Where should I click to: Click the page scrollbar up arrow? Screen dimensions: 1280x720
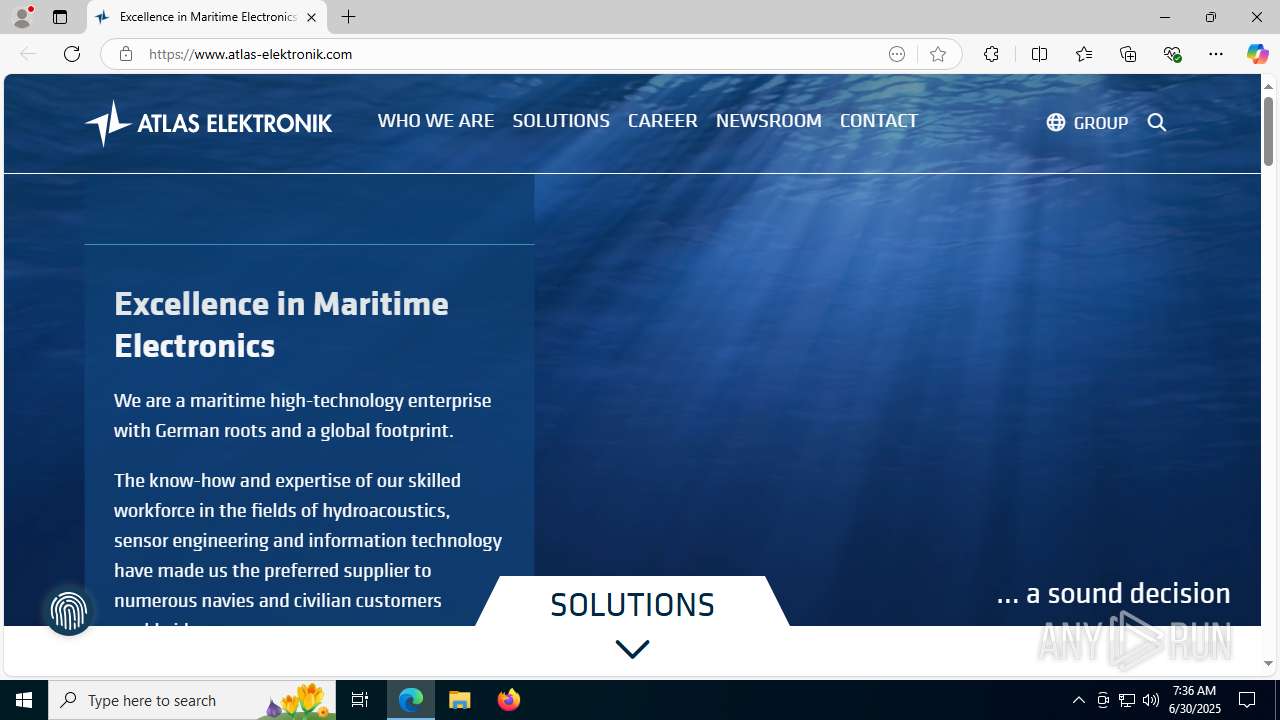point(1268,86)
